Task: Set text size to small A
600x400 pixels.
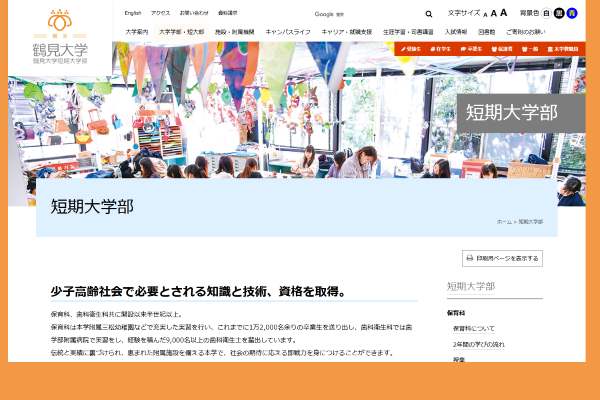Action: [485, 15]
